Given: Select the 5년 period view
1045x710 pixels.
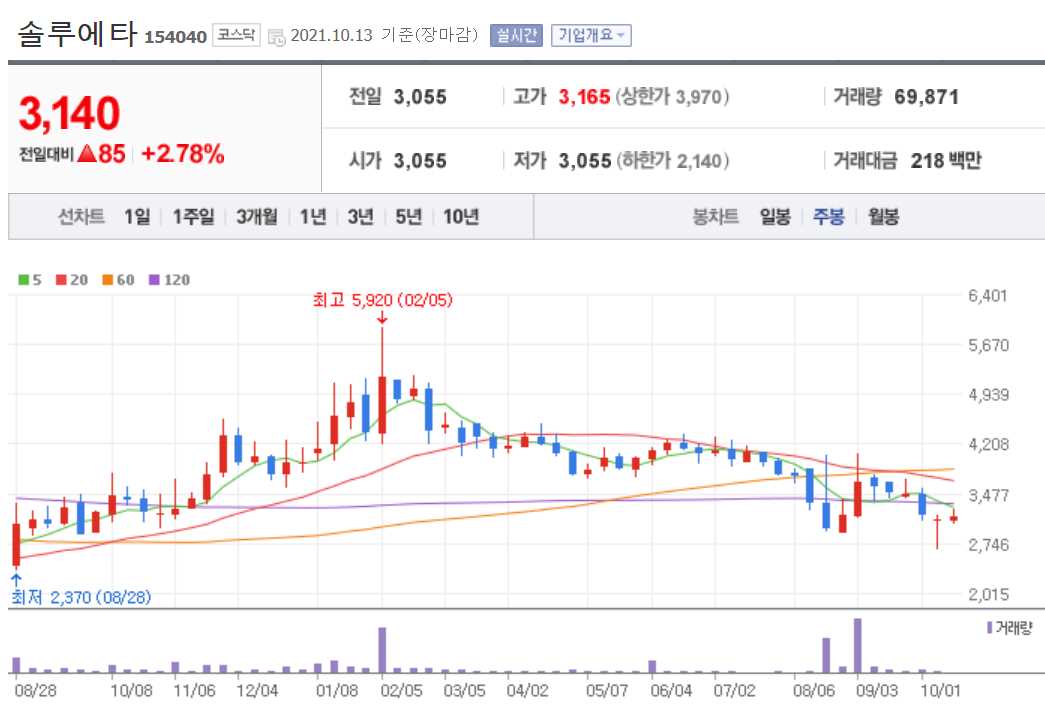Looking at the screenshot, I should pos(407,216).
